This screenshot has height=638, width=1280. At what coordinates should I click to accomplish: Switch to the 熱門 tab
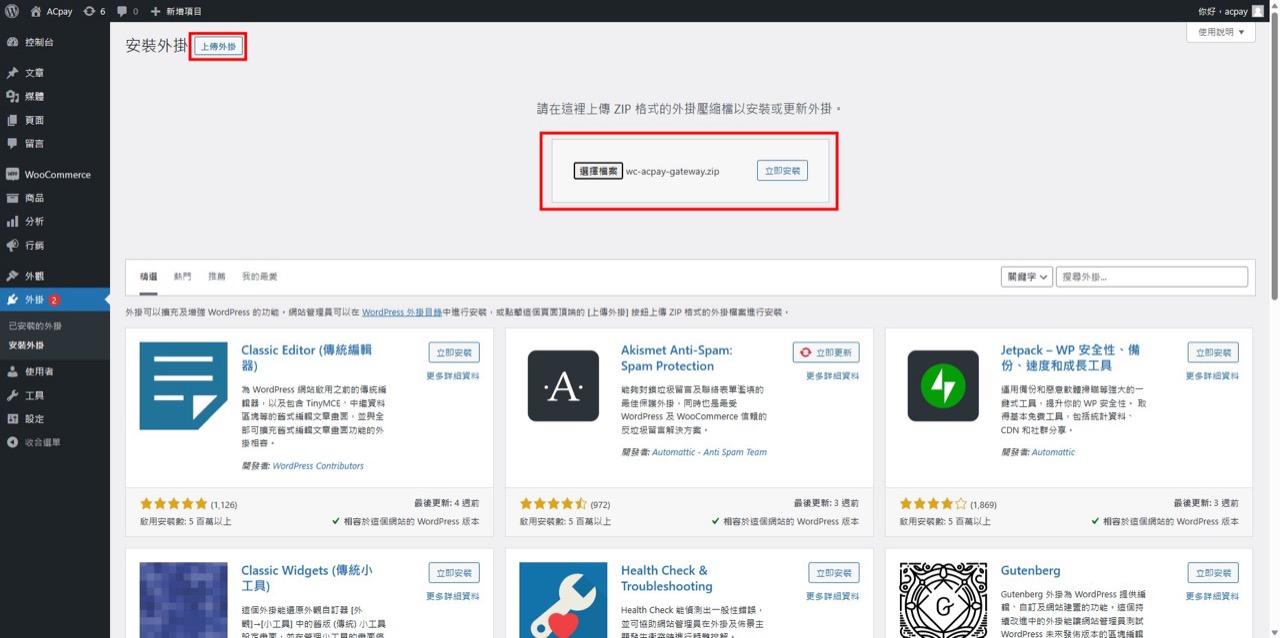pyautogui.click(x=182, y=277)
